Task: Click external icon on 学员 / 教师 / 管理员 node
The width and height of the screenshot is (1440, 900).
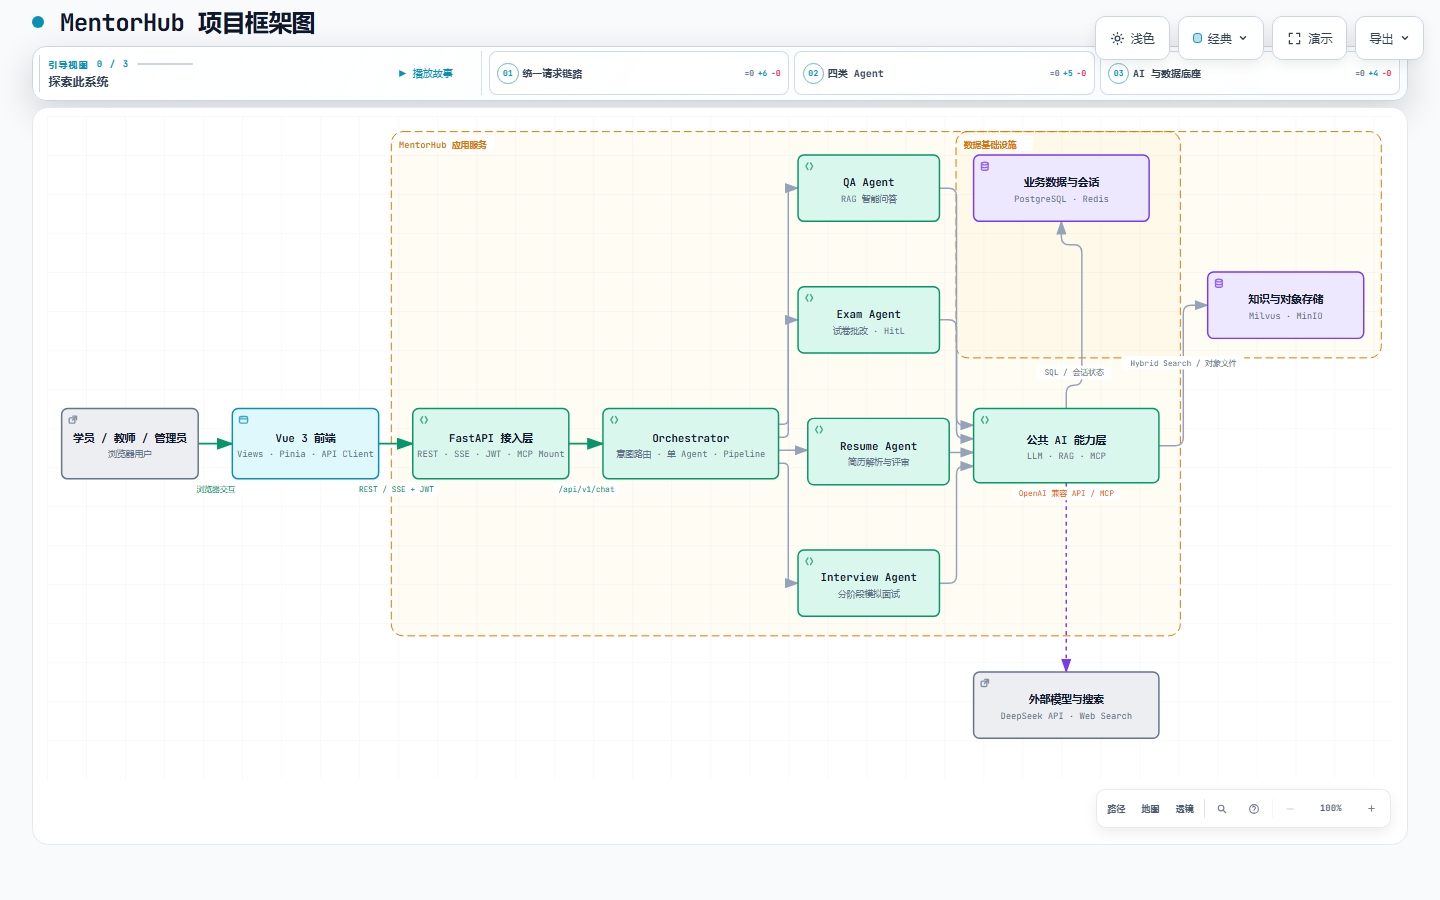Action: [x=73, y=420]
